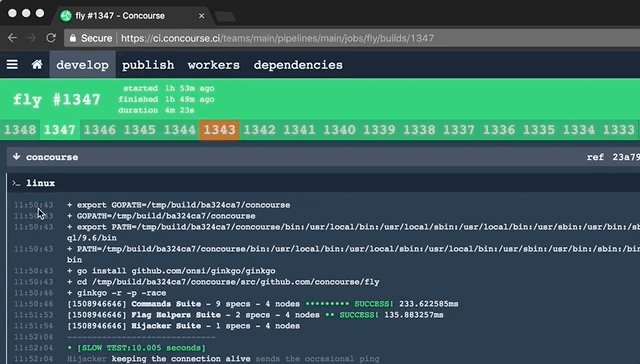The width and height of the screenshot is (640, 364).
Task: Click the browser forward arrow
Action: click(x=32, y=38)
